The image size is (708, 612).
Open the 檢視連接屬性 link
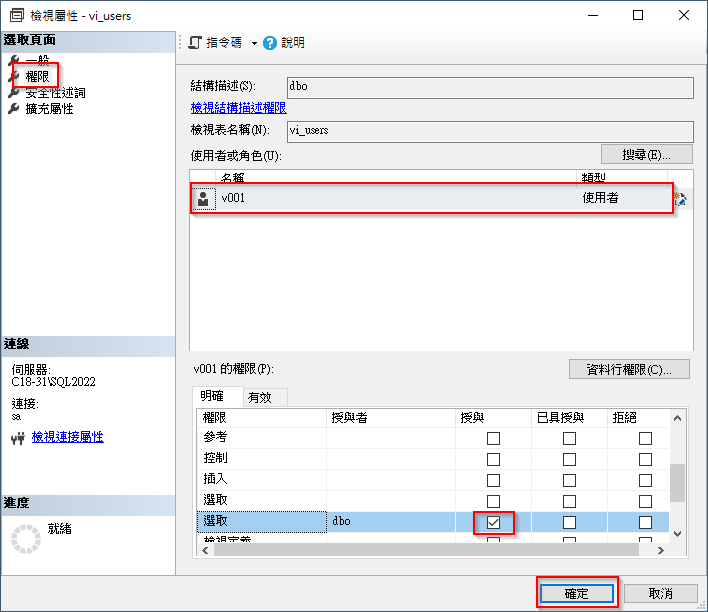68,437
